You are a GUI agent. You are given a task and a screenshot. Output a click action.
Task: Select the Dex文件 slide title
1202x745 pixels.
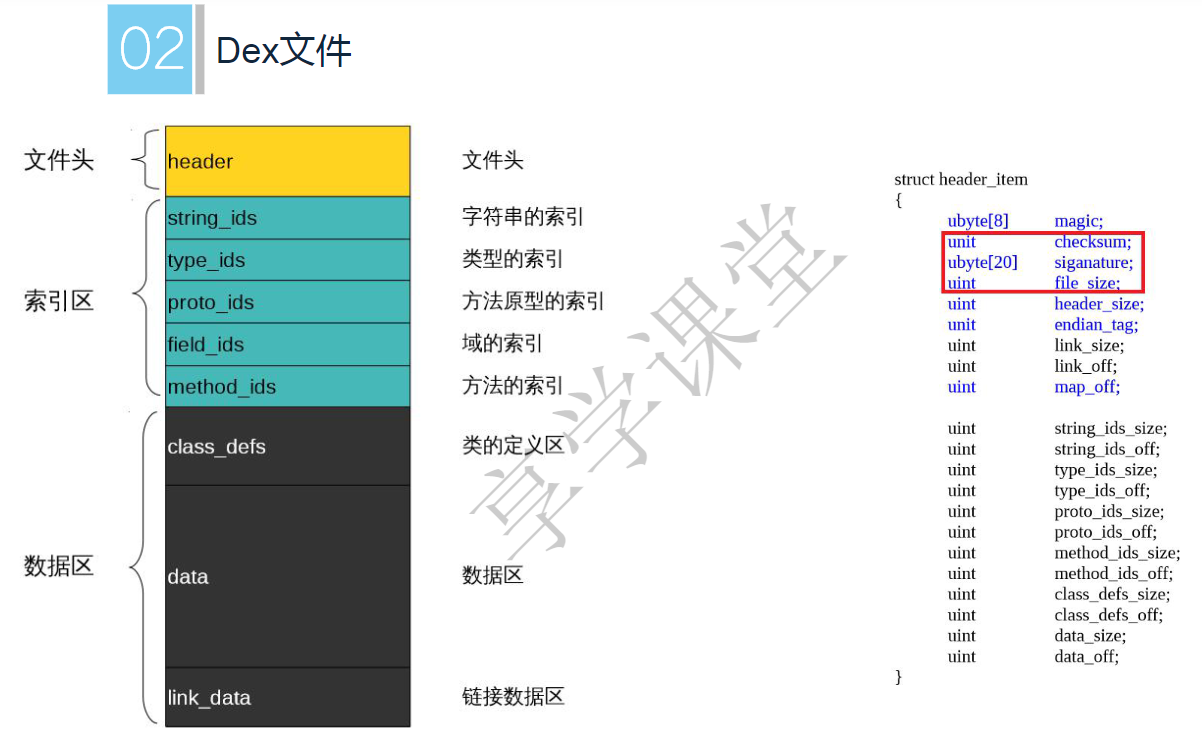[283, 50]
